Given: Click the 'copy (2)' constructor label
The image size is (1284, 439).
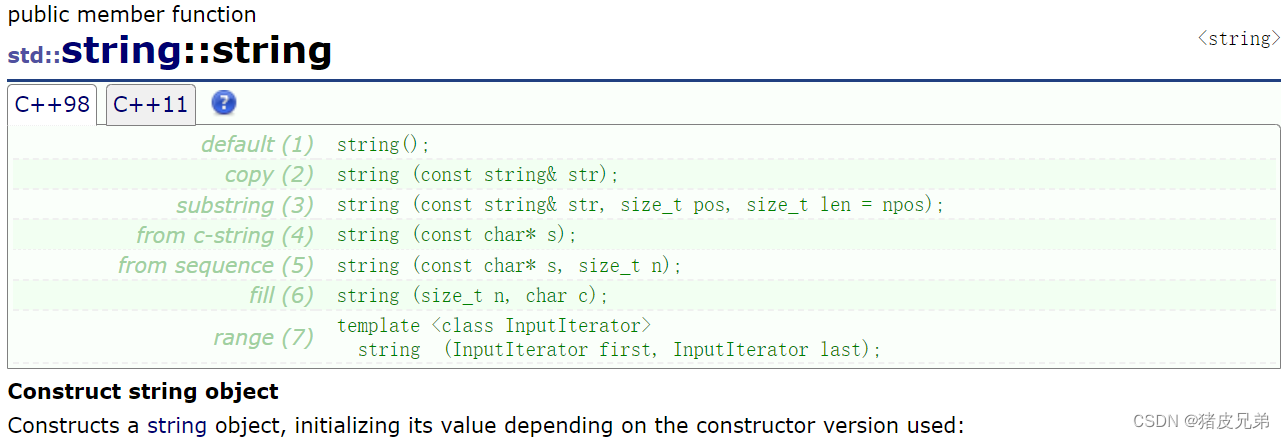Looking at the screenshot, I should pyautogui.click(x=269, y=174).
